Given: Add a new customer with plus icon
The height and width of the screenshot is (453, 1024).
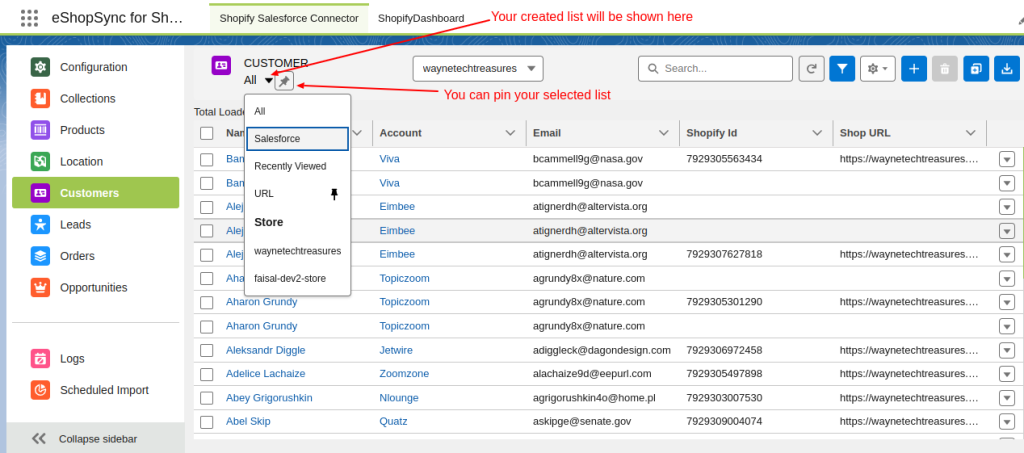Looking at the screenshot, I should [914, 69].
